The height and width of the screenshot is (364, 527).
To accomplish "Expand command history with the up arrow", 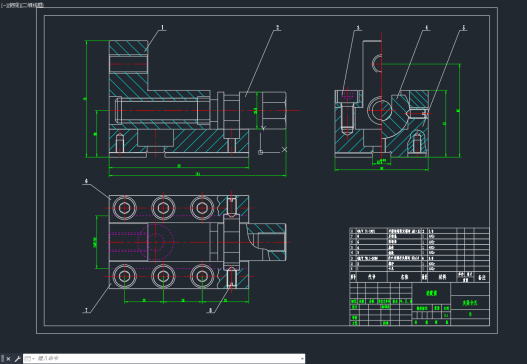I will coord(302,359).
